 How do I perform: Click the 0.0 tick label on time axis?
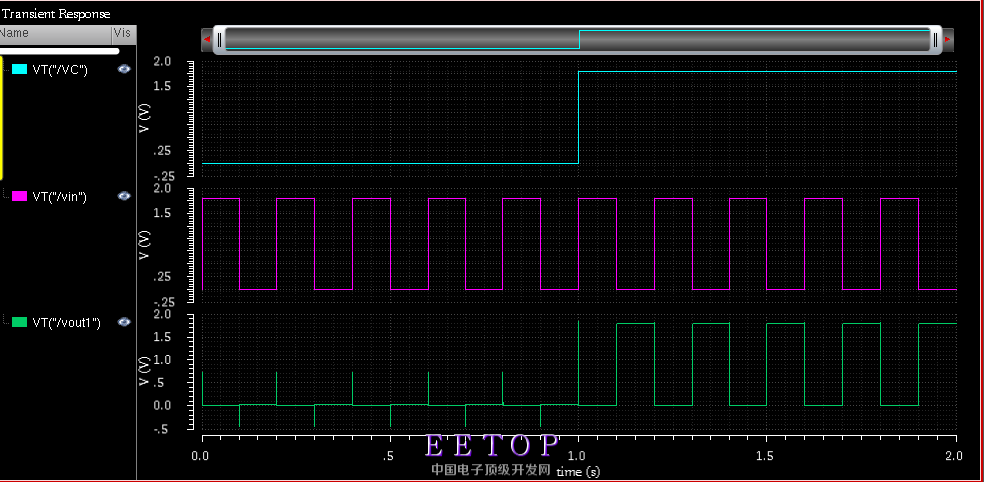201,455
